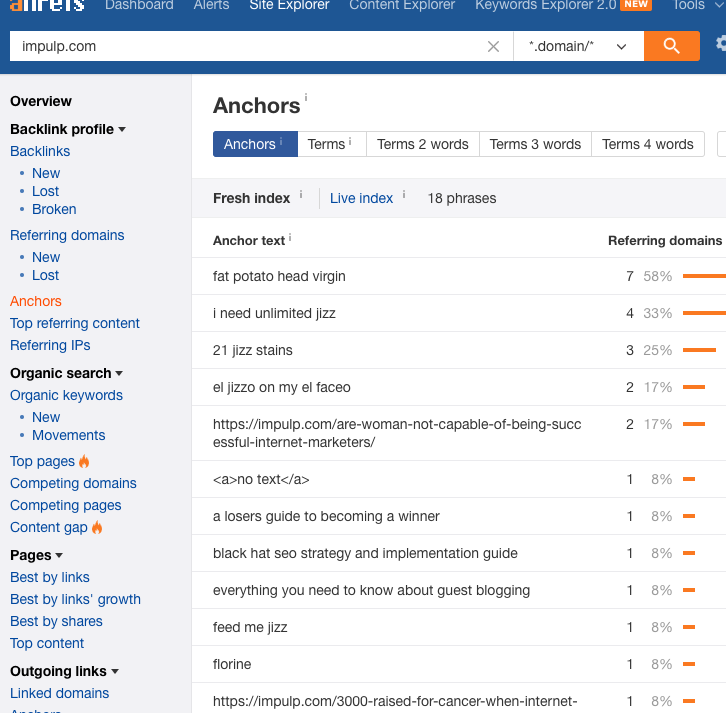Open the *.domain/* mode dropdown
The width and height of the screenshot is (726, 713).
click(578, 46)
